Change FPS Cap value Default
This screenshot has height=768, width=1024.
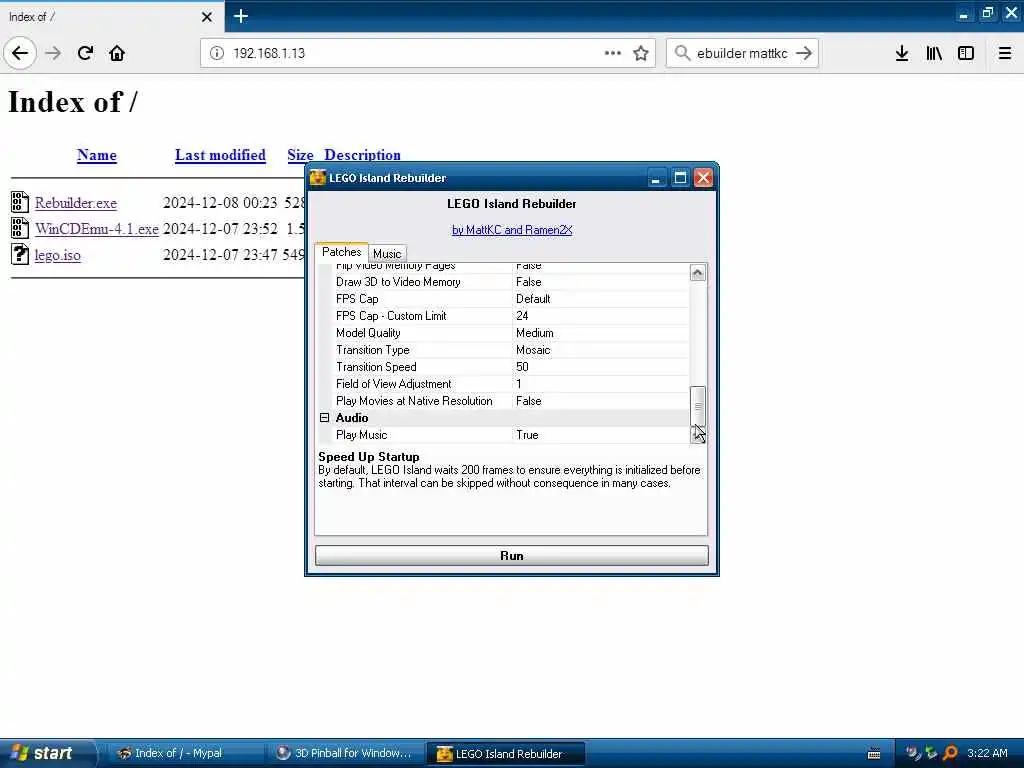tap(601, 298)
